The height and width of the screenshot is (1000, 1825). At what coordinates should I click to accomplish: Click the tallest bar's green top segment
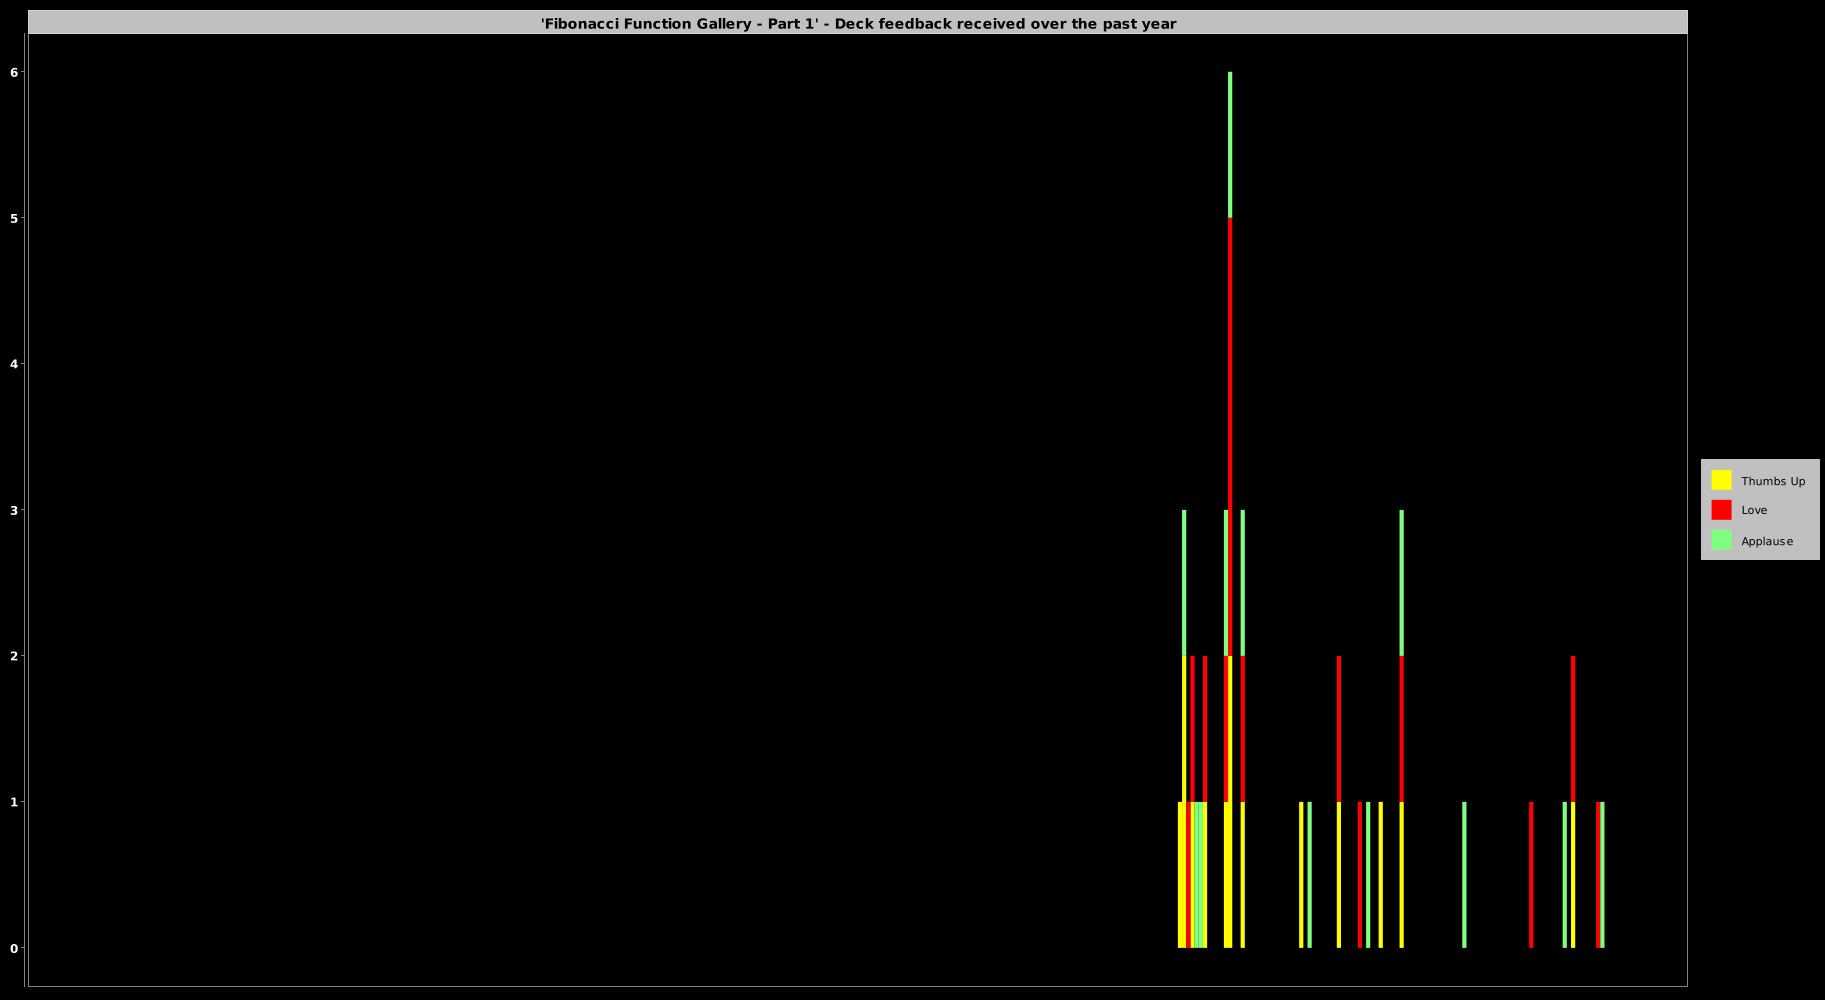[1230, 145]
